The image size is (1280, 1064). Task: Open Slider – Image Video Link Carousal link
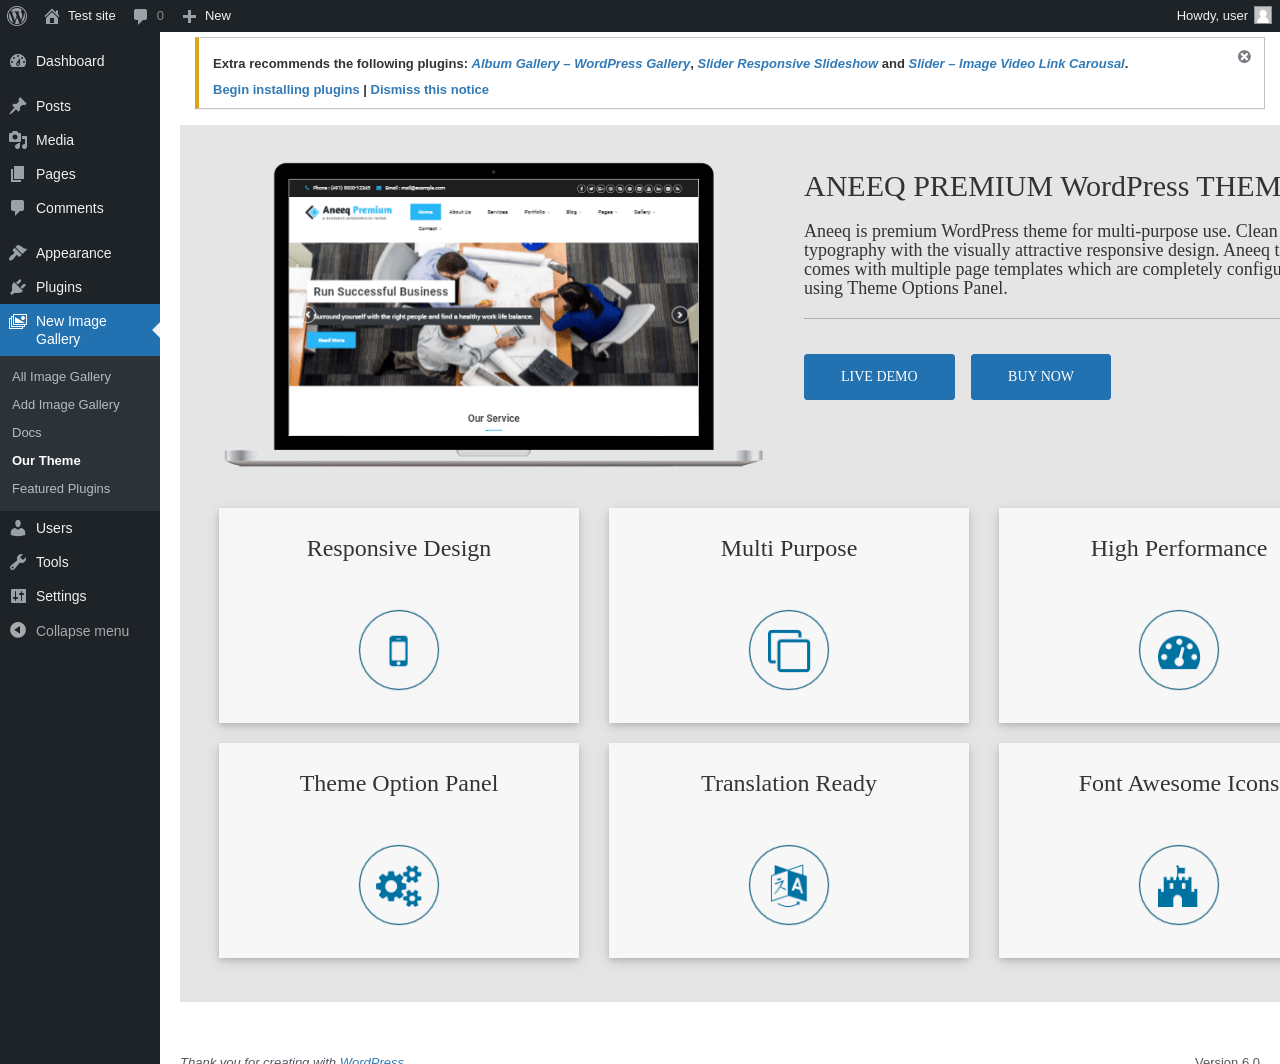click(1016, 64)
